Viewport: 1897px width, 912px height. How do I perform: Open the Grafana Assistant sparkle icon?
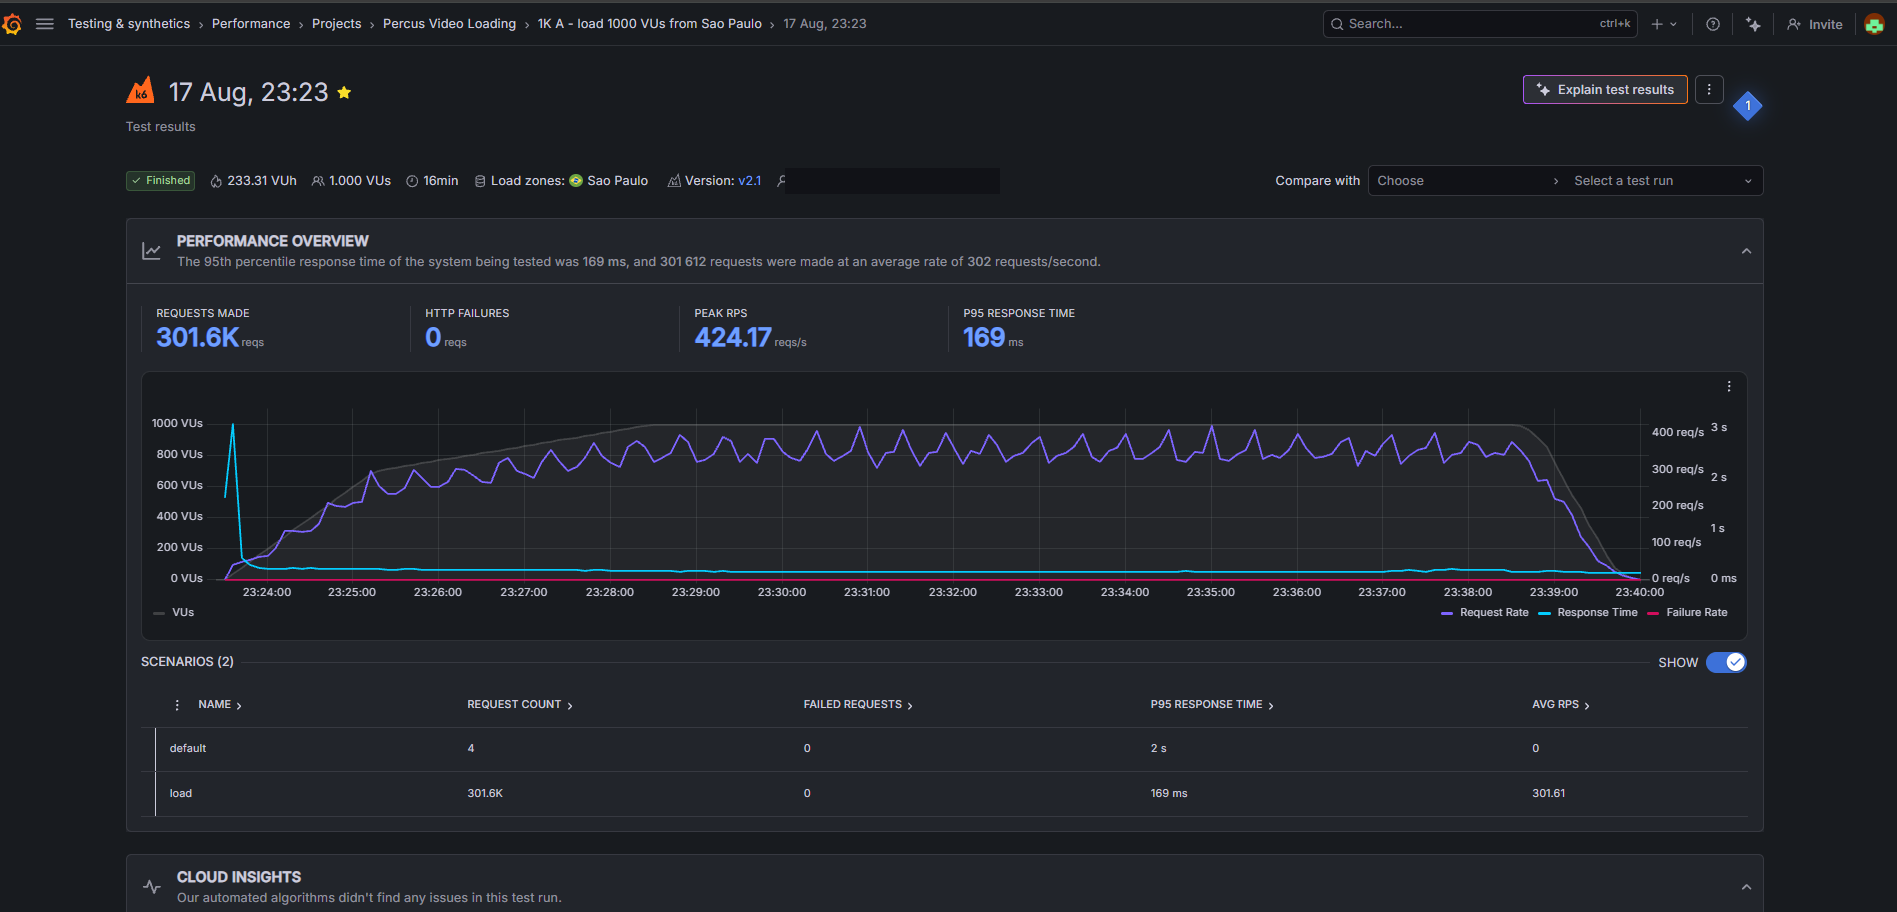pyautogui.click(x=1753, y=24)
